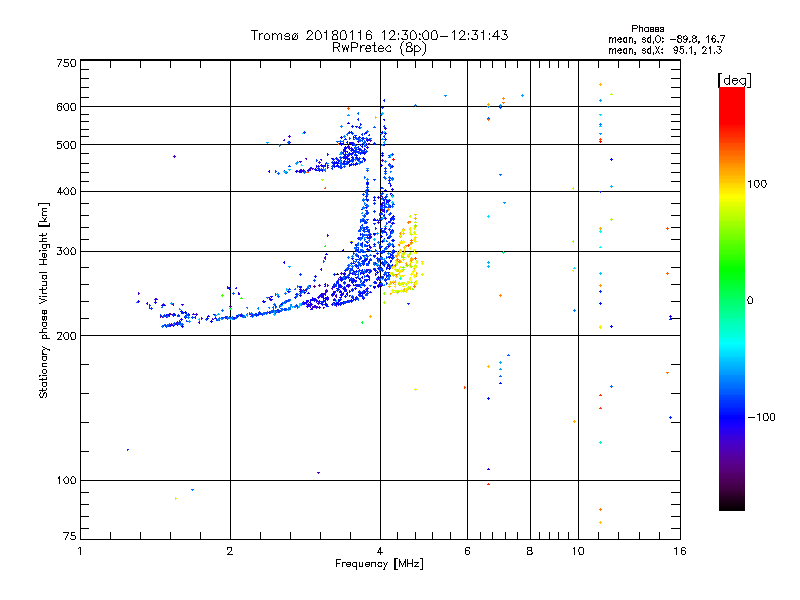Click the 'Stationary phase Virtual Height [km]' label

[44, 300]
